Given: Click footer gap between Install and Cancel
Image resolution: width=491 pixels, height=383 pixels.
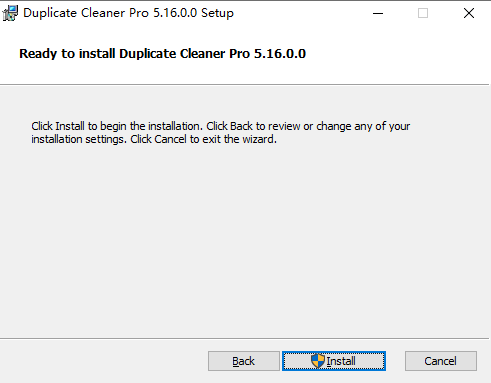Looking at the screenshot, I should pos(395,361).
